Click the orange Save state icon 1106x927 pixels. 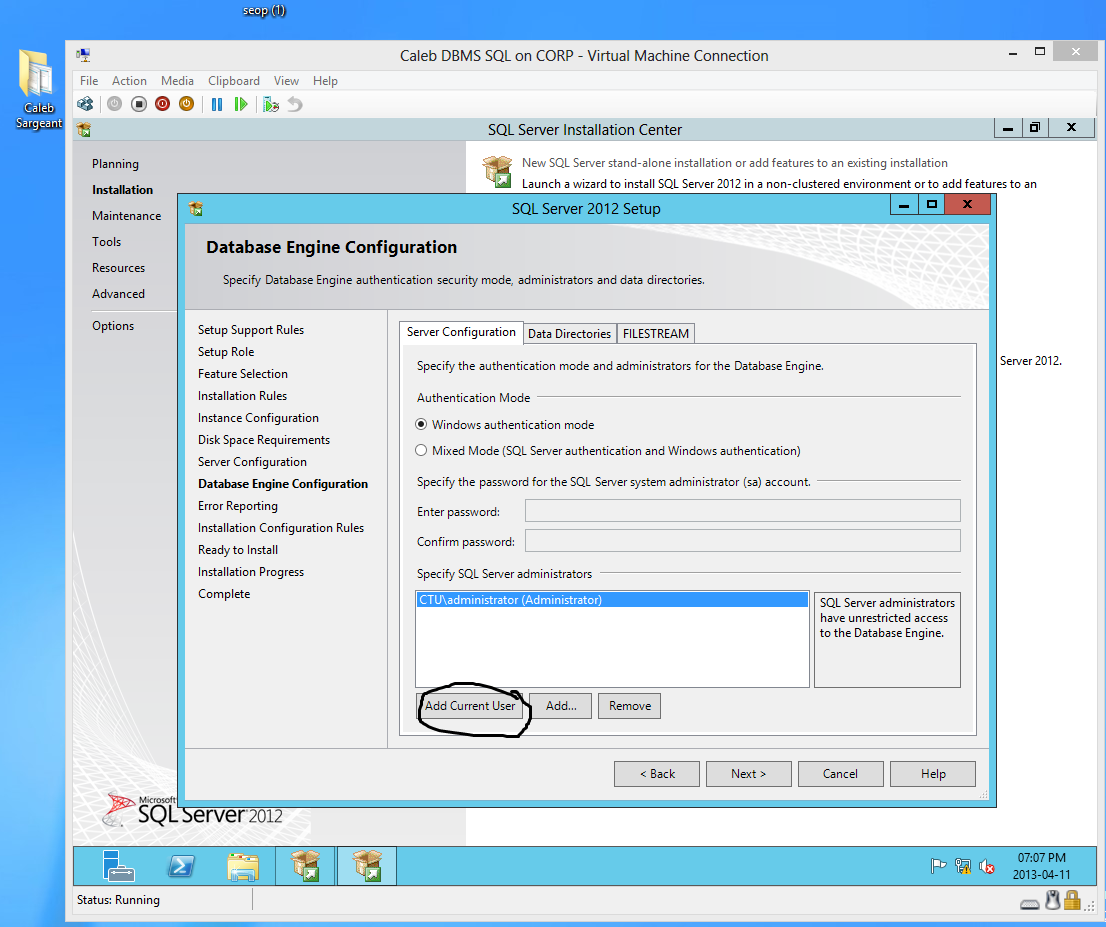click(x=186, y=104)
